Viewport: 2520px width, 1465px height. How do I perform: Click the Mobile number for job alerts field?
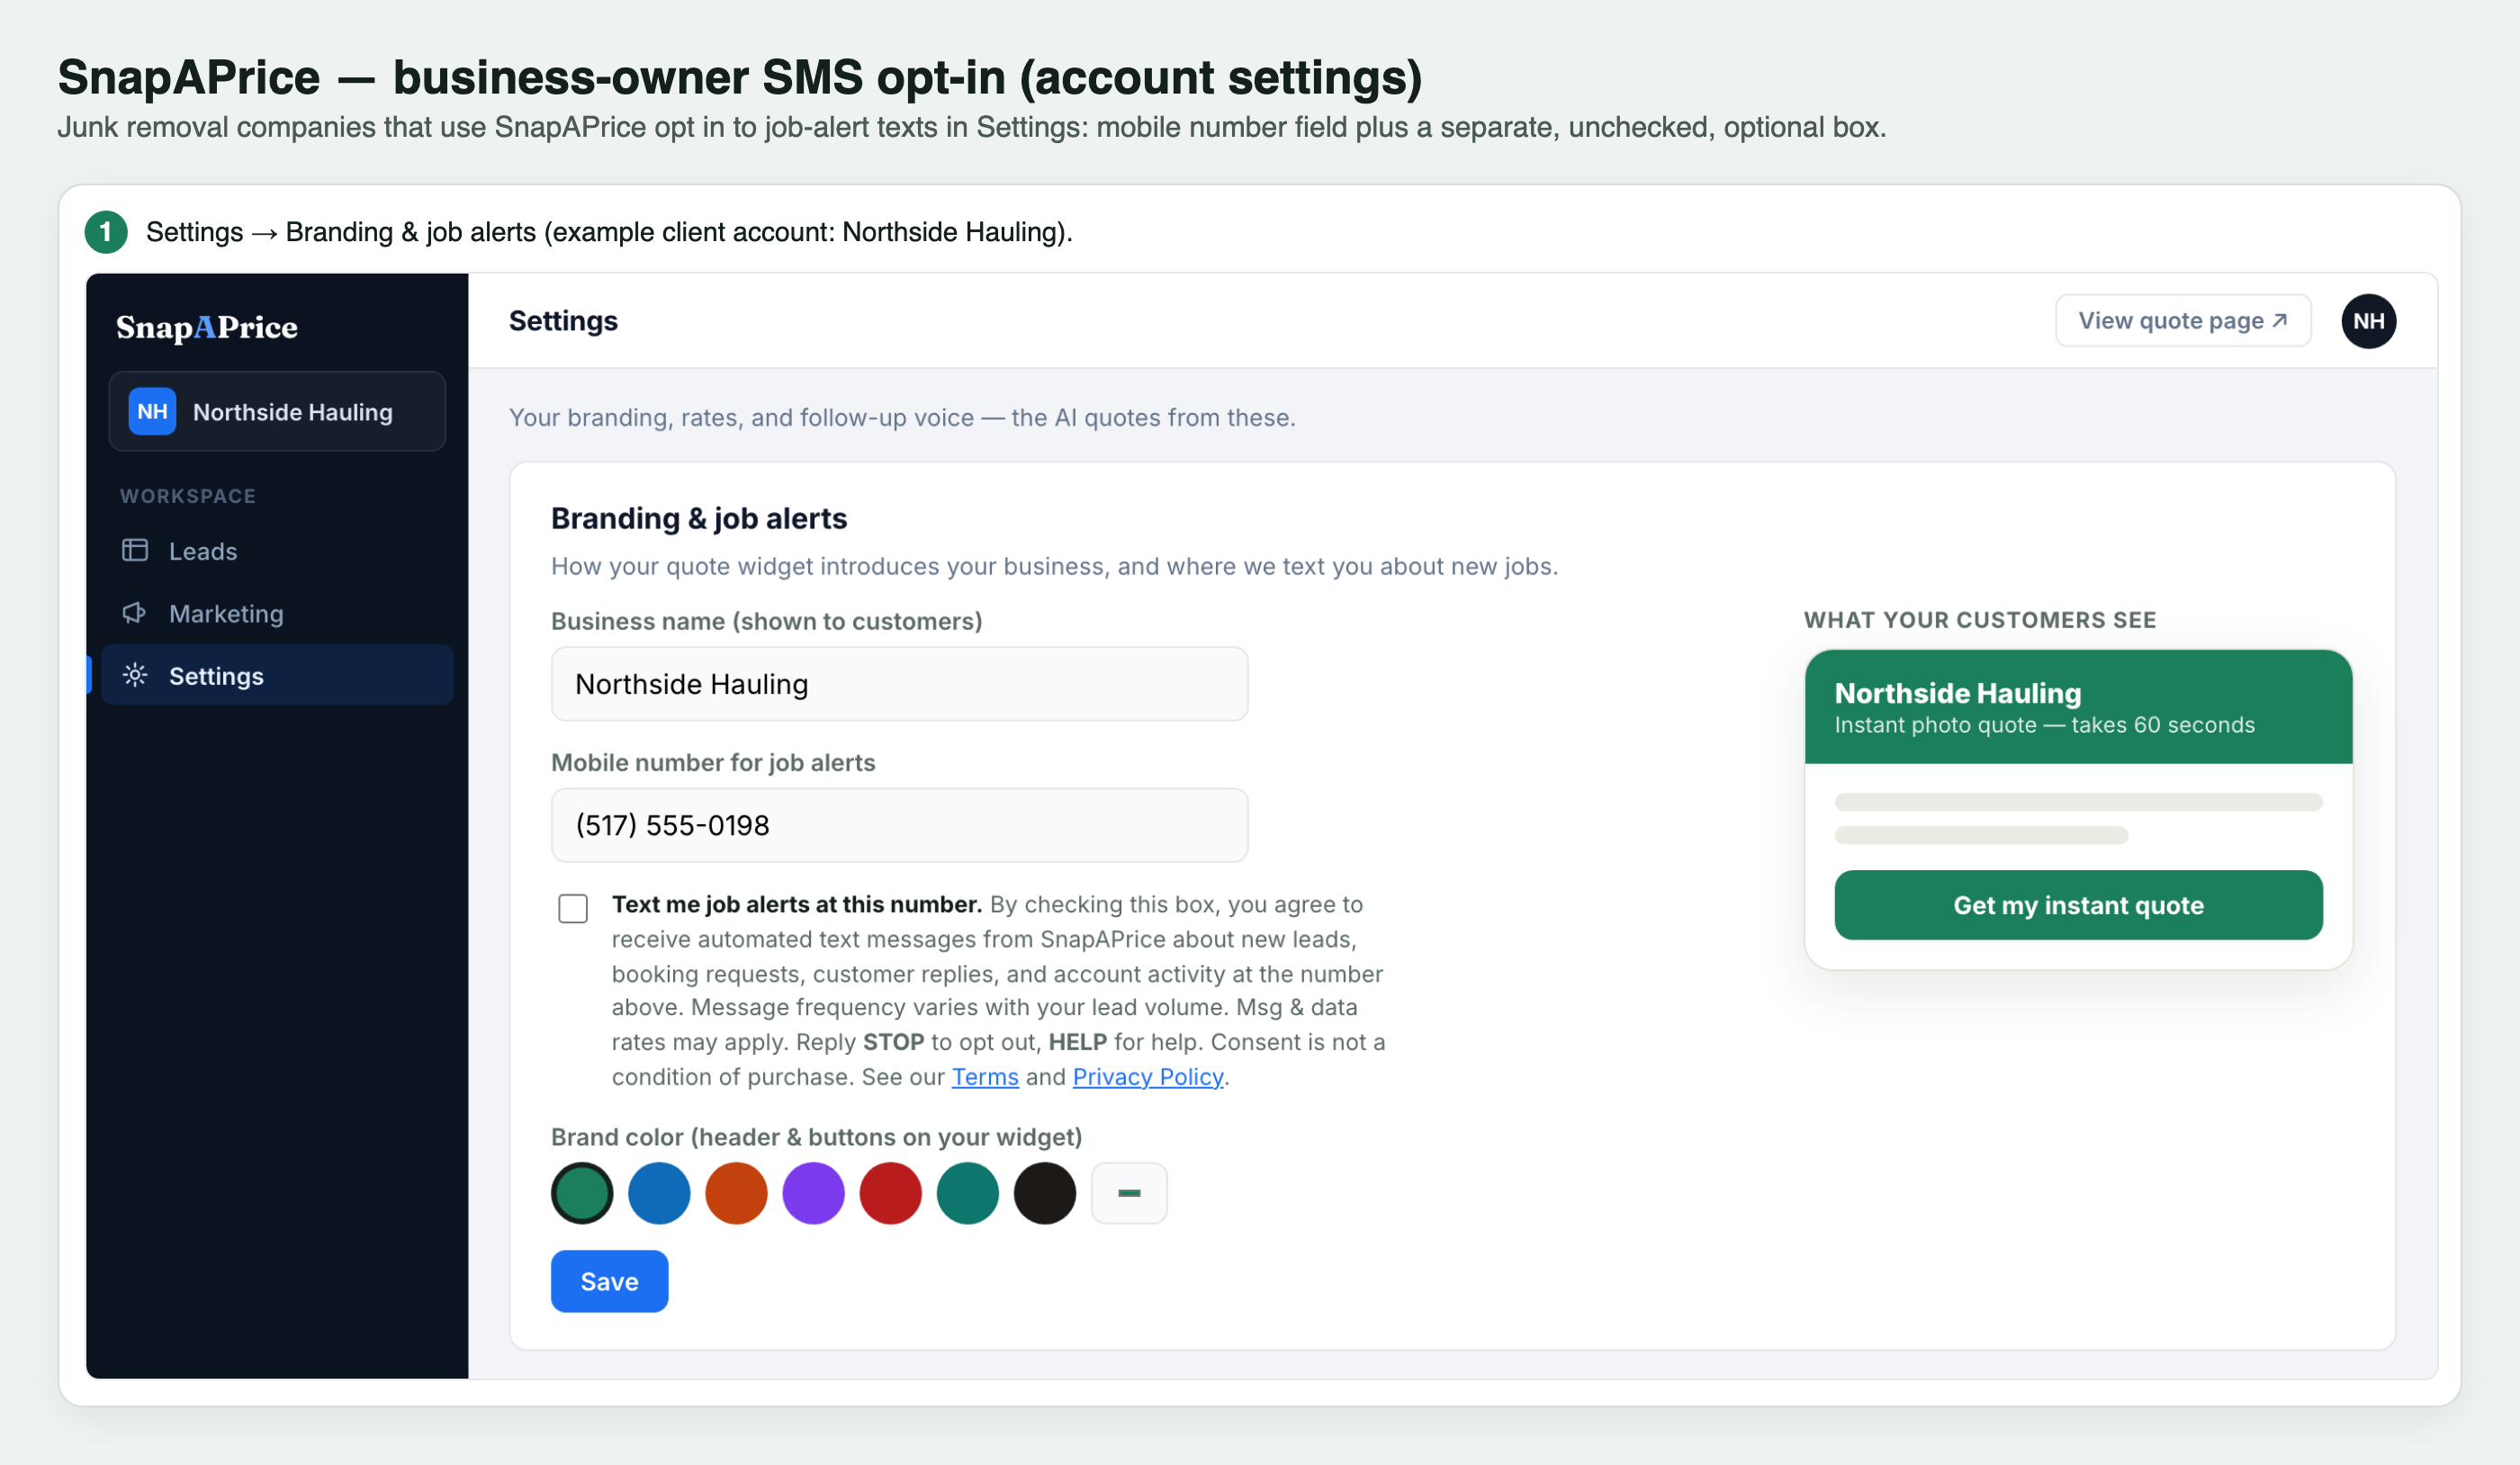899,825
